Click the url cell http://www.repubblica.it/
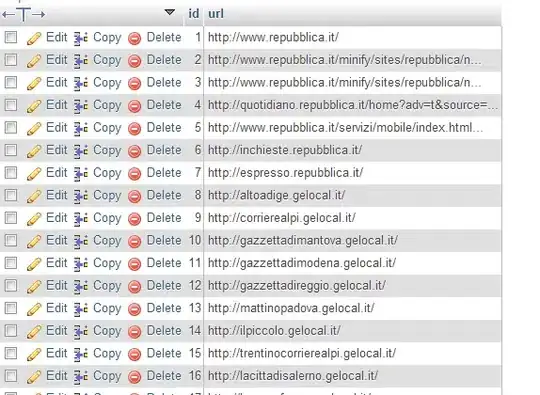540x395 pixels. coord(352,37)
